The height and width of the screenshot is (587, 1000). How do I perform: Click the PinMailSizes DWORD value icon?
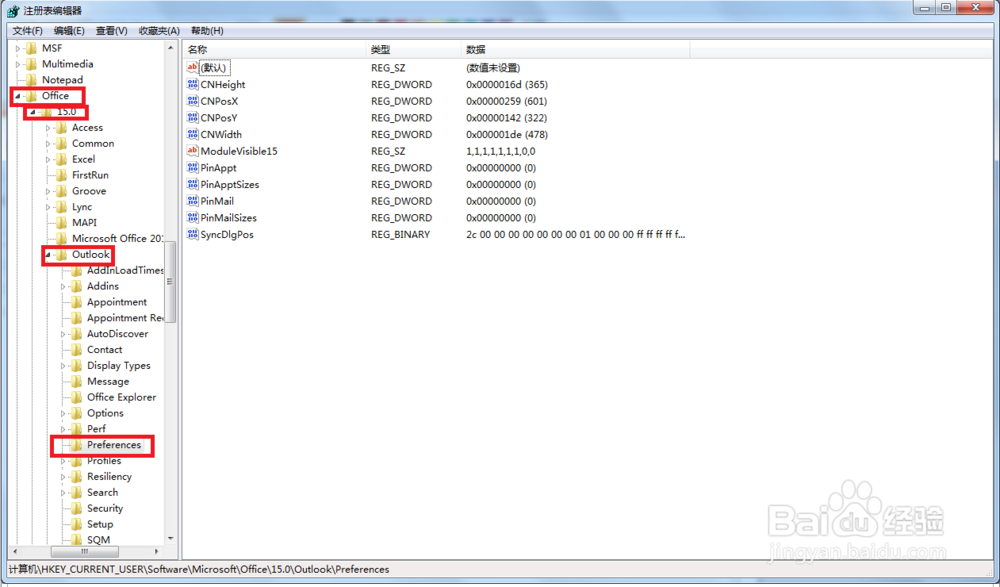pyautogui.click(x=193, y=217)
